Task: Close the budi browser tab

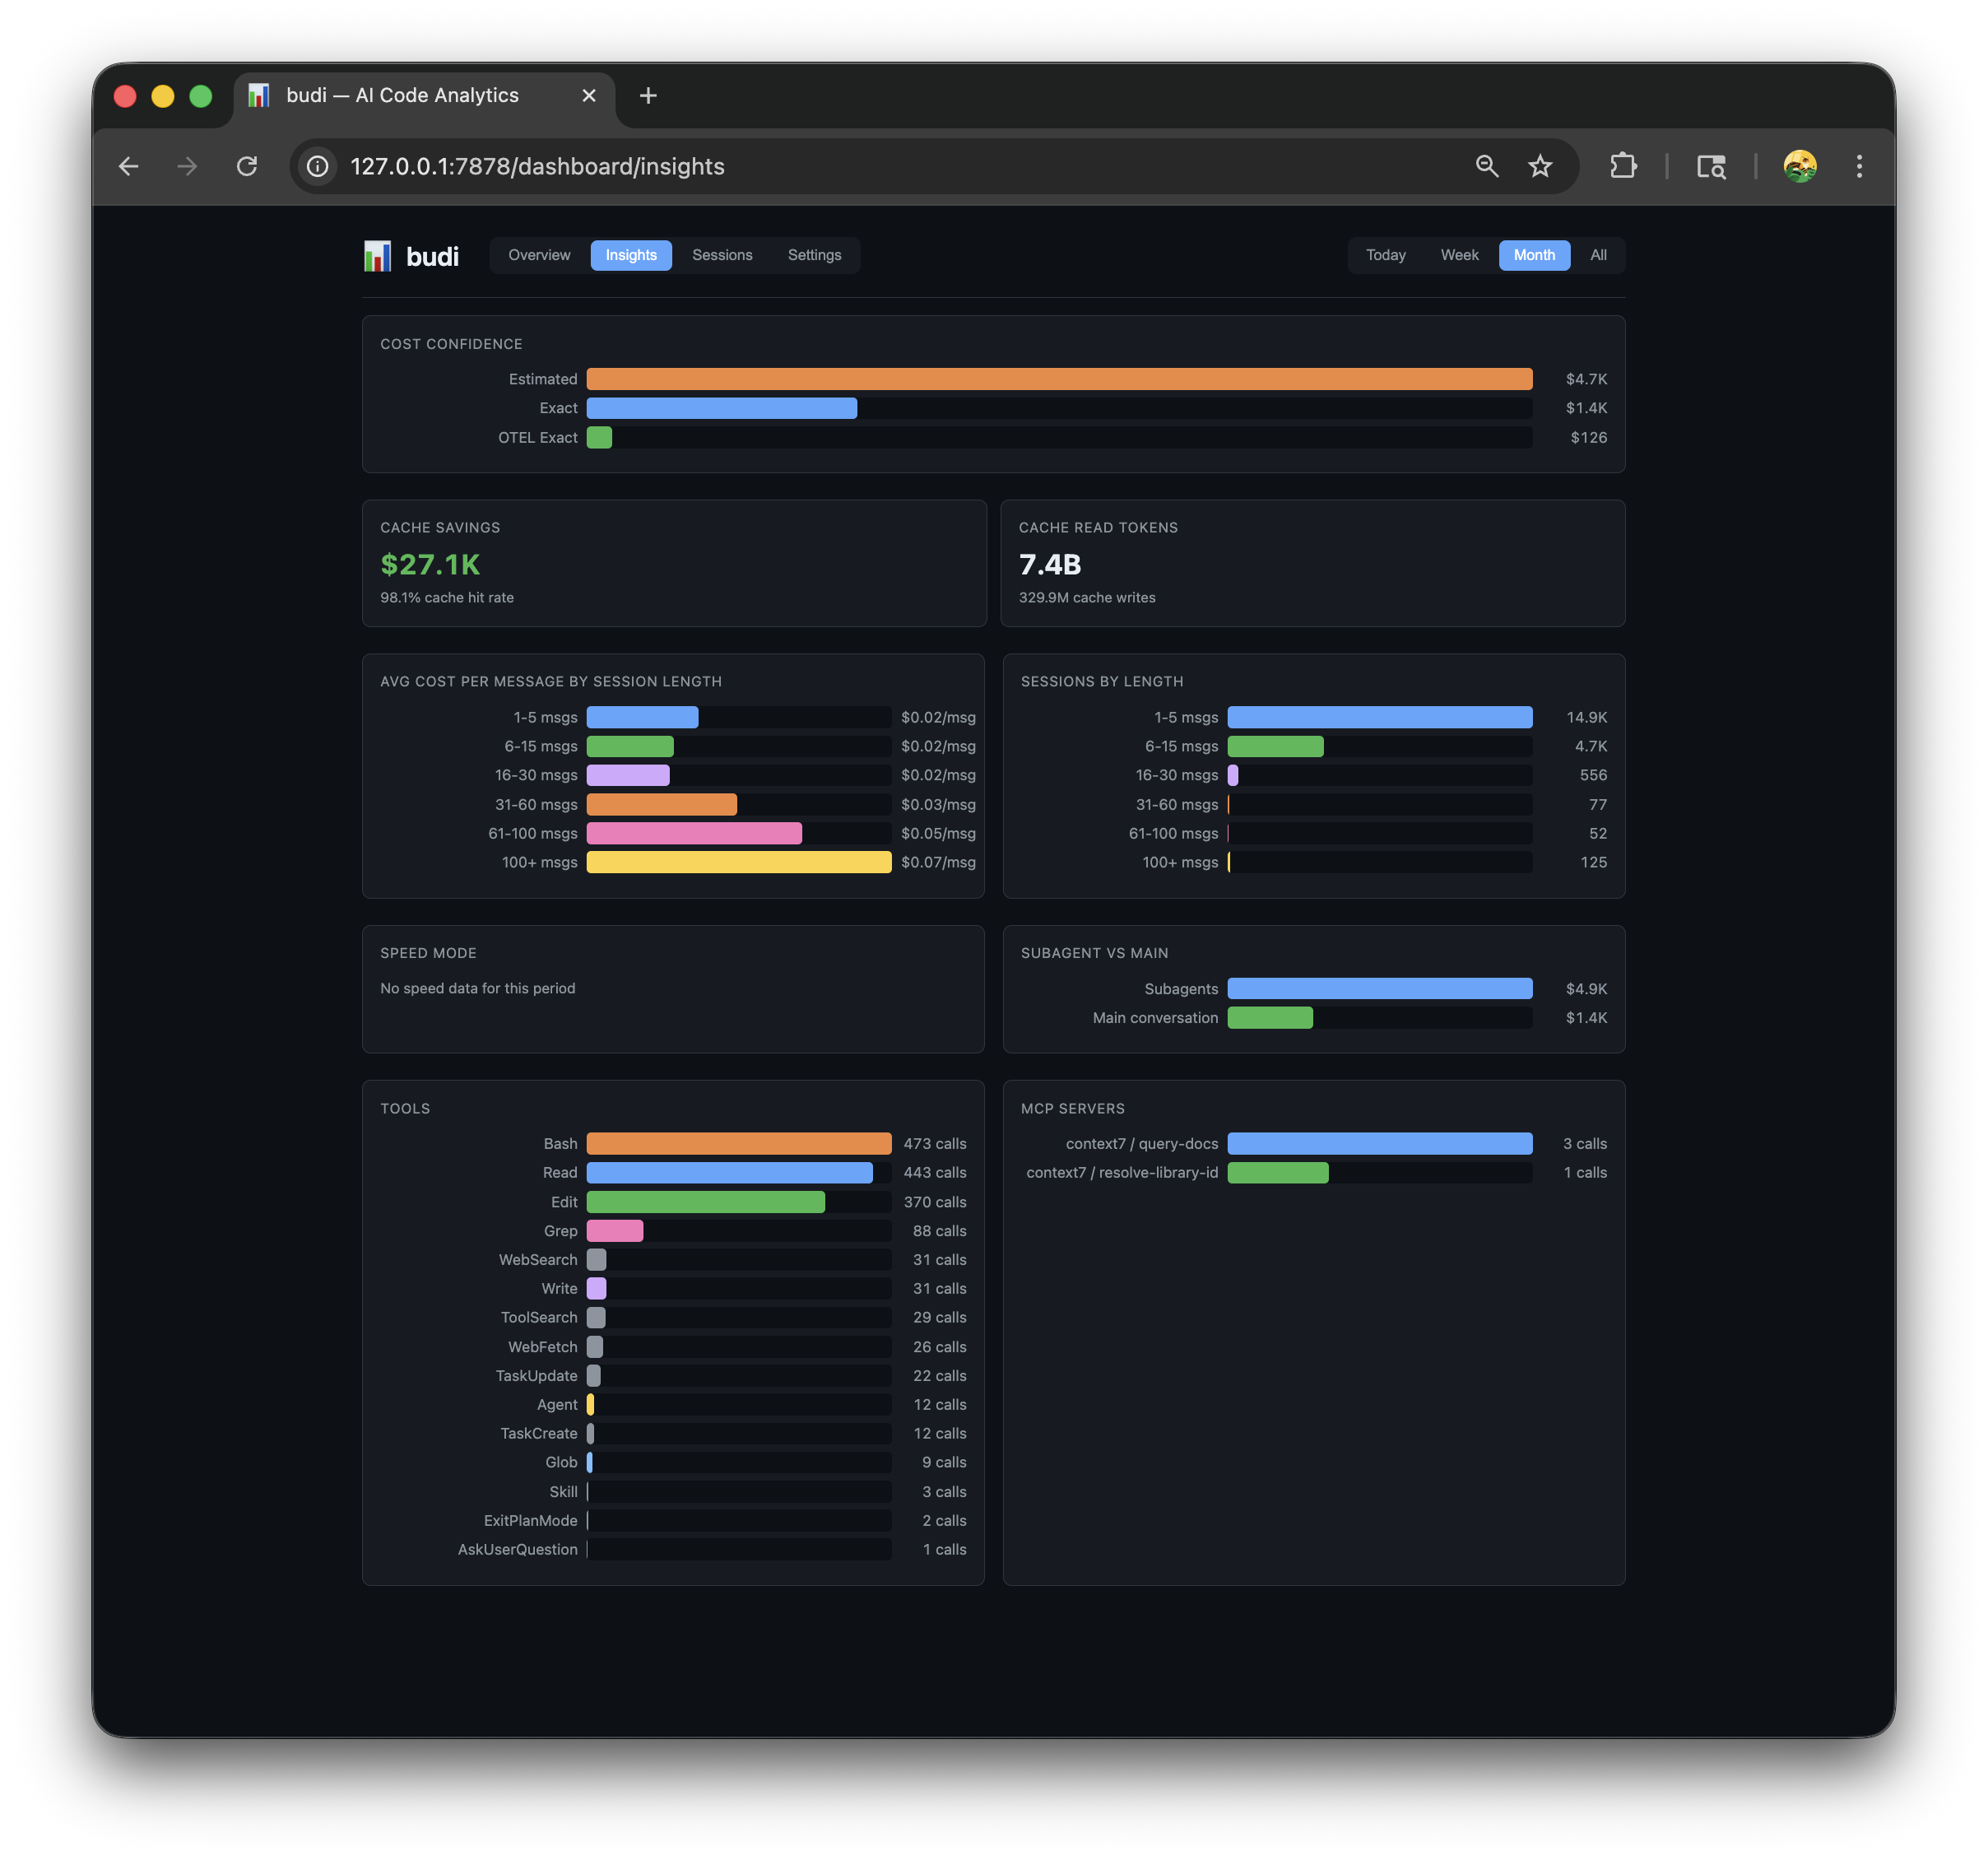Action: (x=589, y=95)
